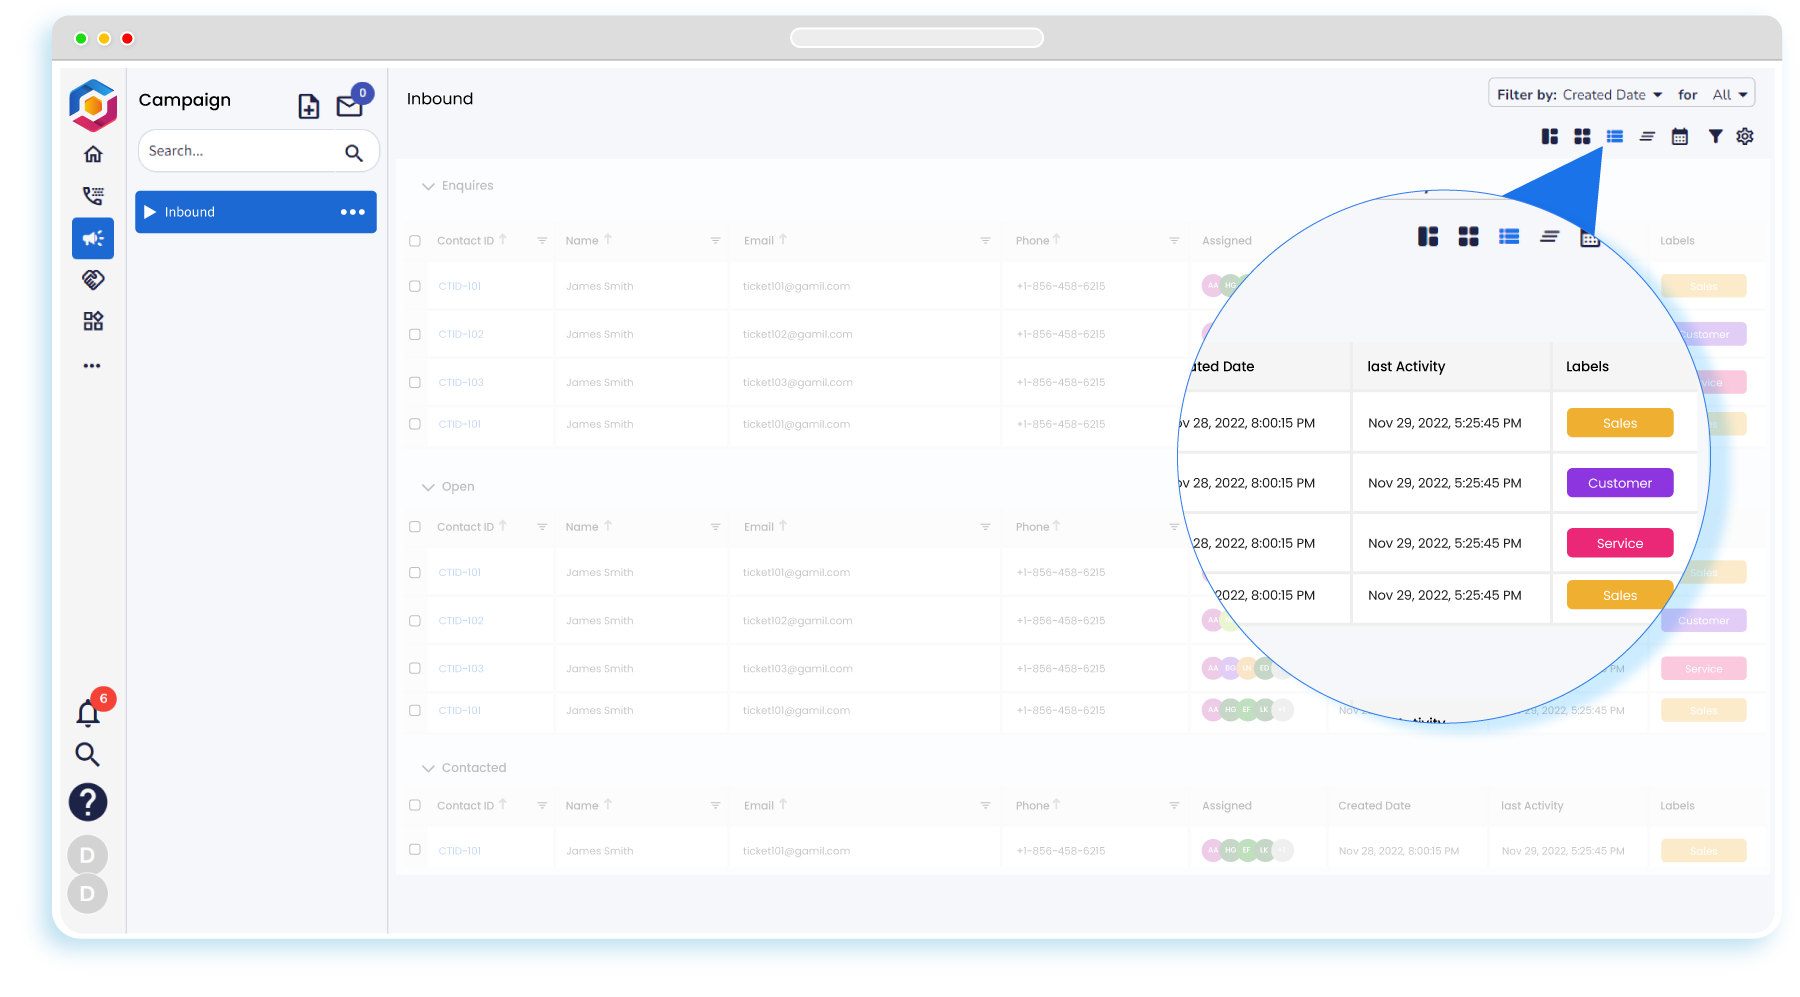
Task: Click Email column header in Enquires
Action: pyautogui.click(x=759, y=241)
